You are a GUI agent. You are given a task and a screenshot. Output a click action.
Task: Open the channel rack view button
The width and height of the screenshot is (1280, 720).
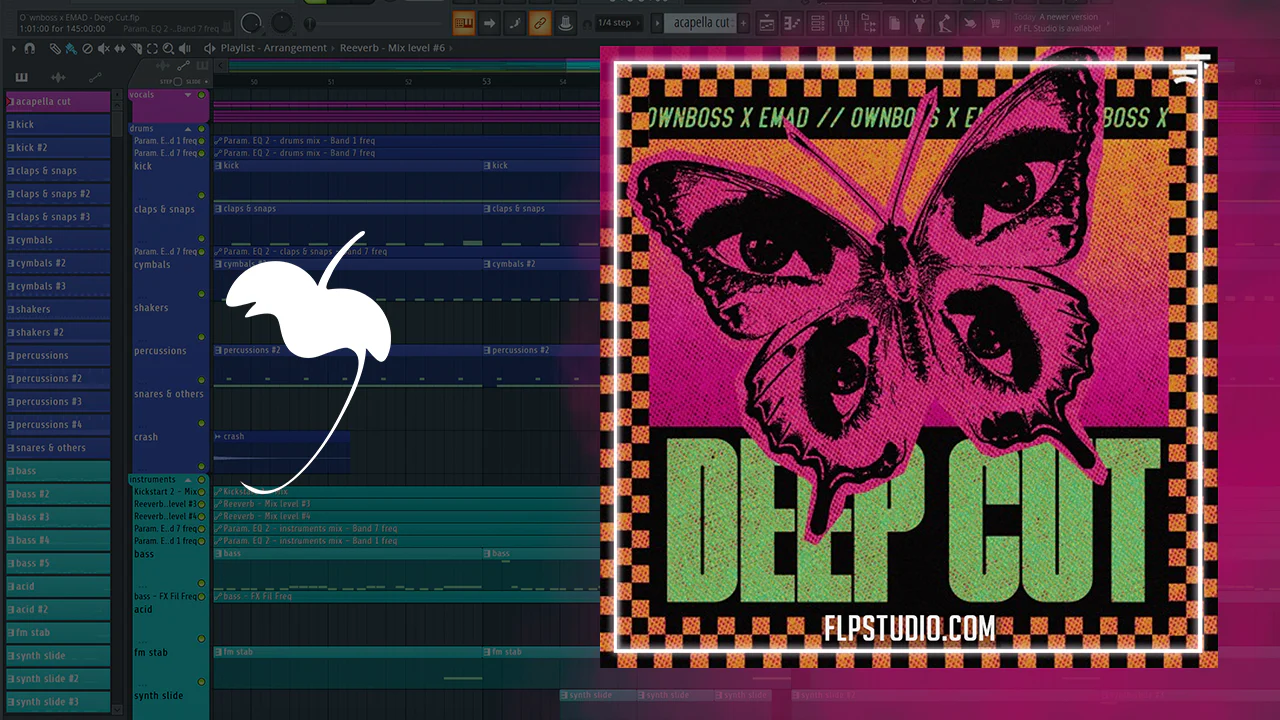(817, 23)
